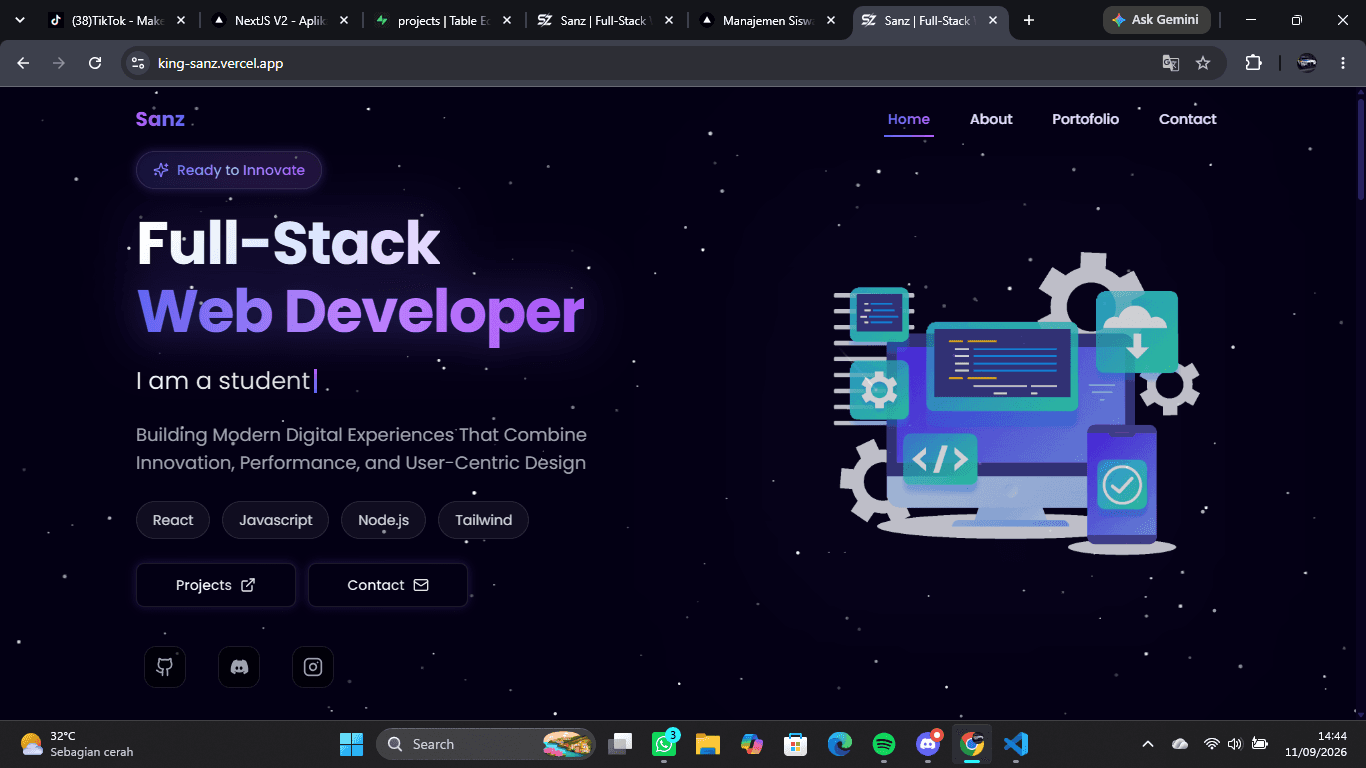Open Microsoft Store from taskbar

pyautogui.click(x=795, y=744)
